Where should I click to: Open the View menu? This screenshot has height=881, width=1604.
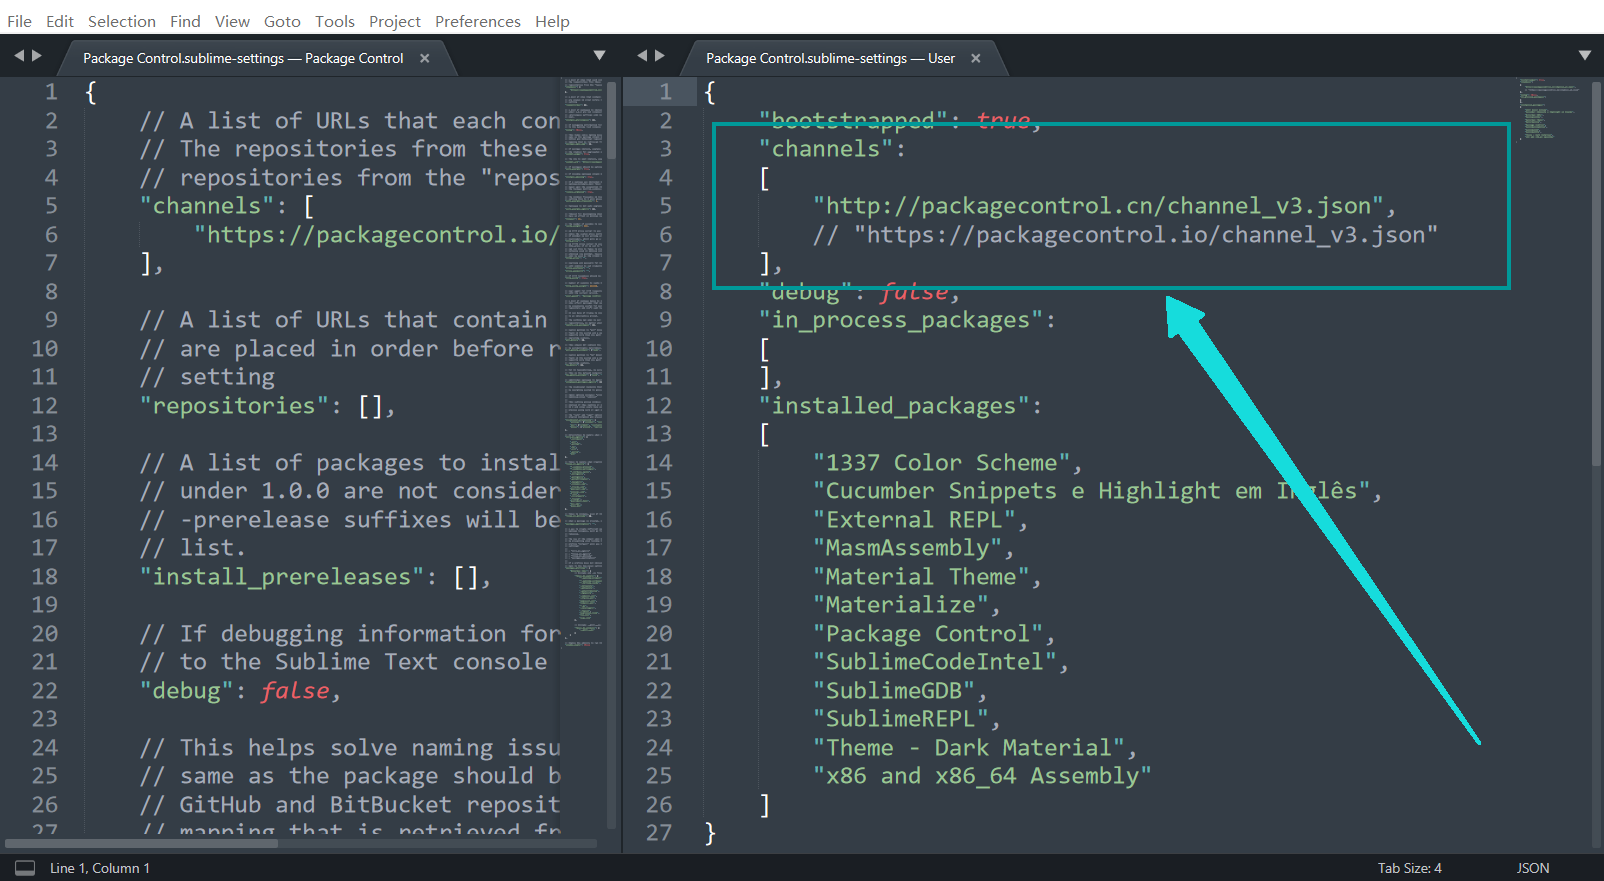coord(232,21)
